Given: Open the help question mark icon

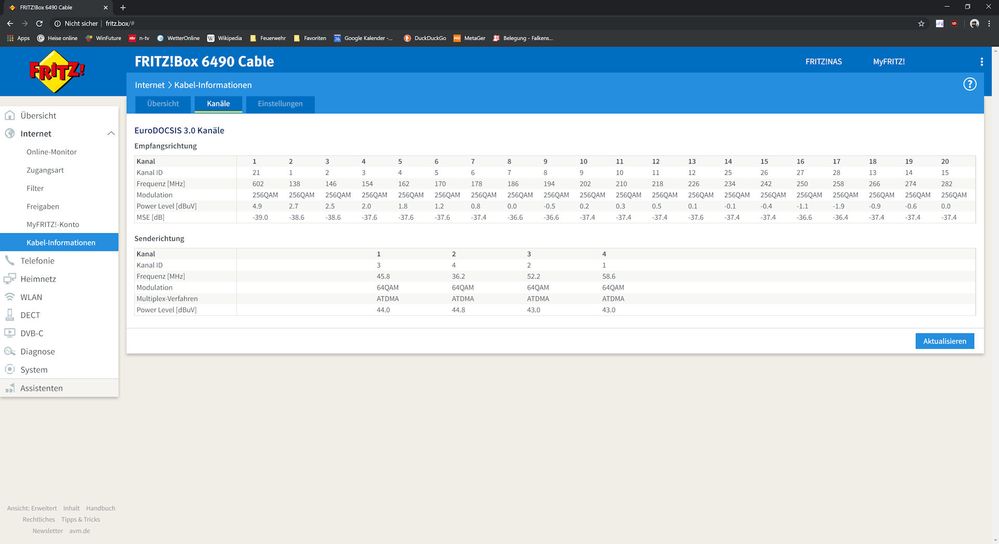Looking at the screenshot, I should coord(969,84).
